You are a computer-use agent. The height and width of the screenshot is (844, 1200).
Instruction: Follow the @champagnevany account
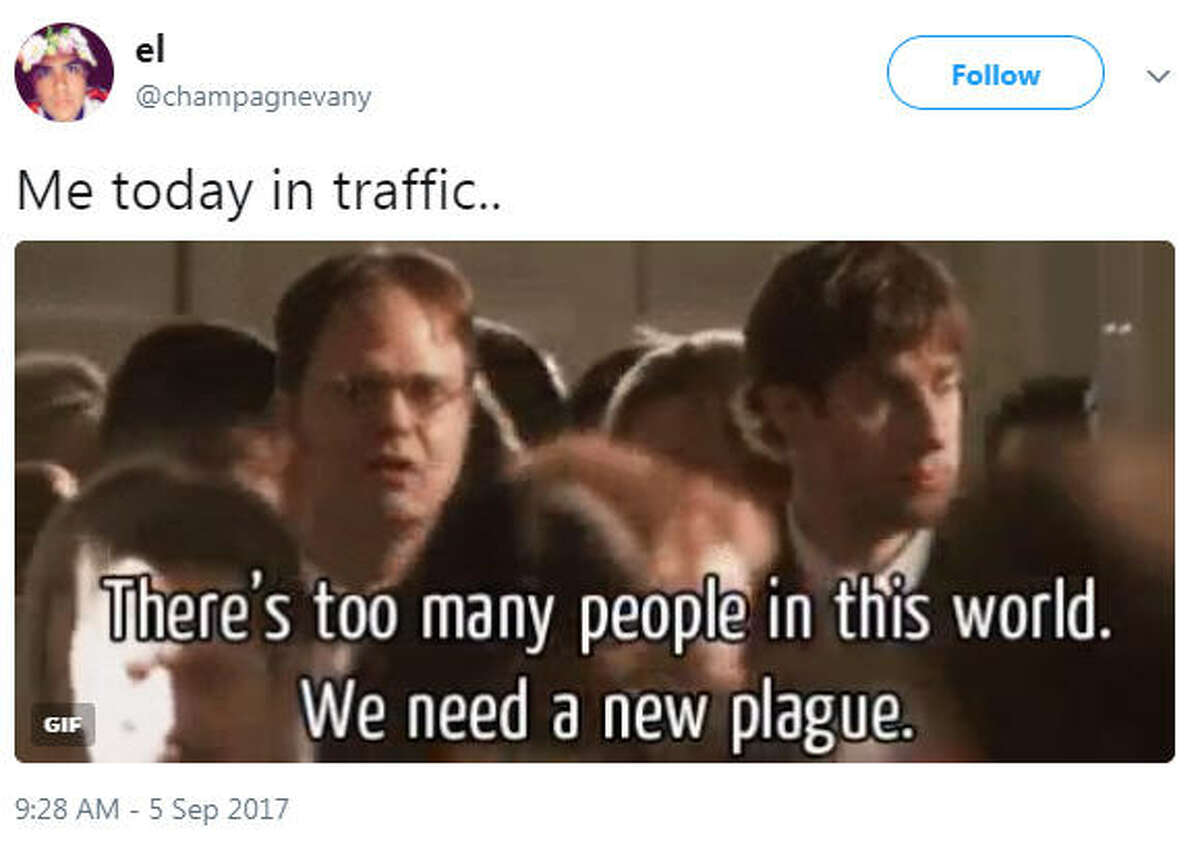pyautogui.click(x=995, y=73)
